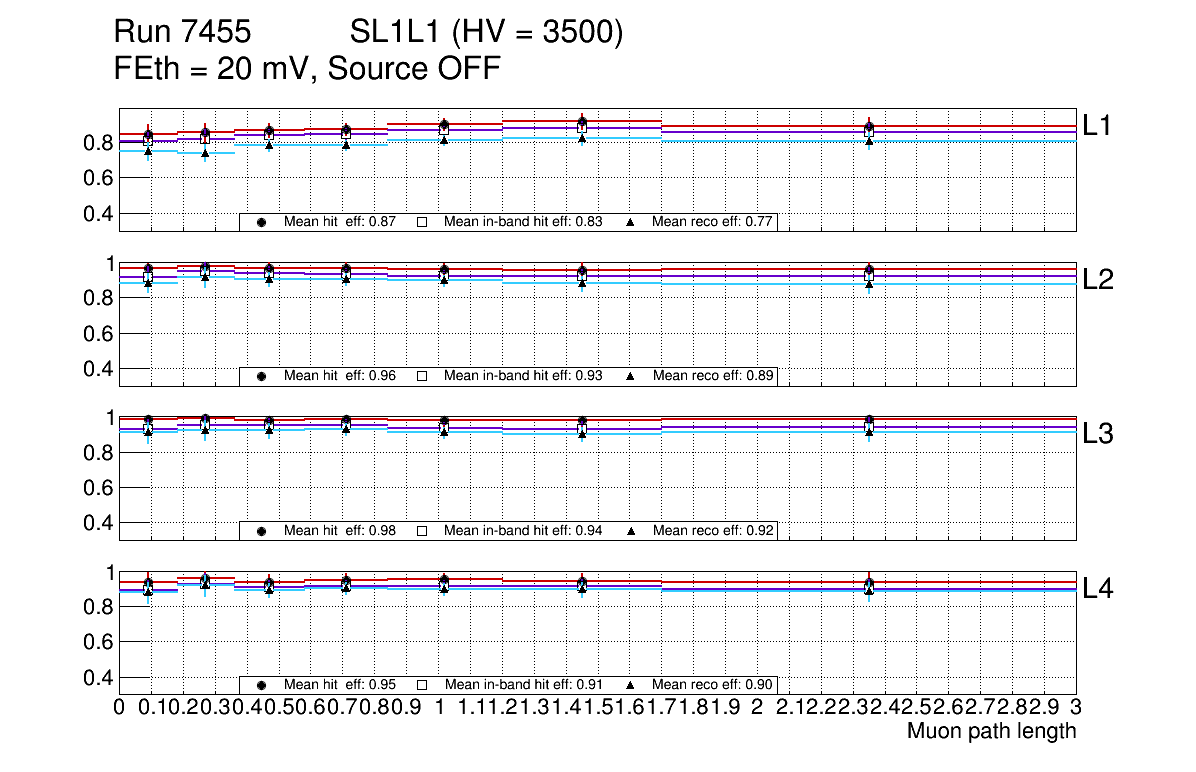Click the 'Muon path length' axis title
This screenshot has width=1196, height=772.
click(x=991, y=731)
